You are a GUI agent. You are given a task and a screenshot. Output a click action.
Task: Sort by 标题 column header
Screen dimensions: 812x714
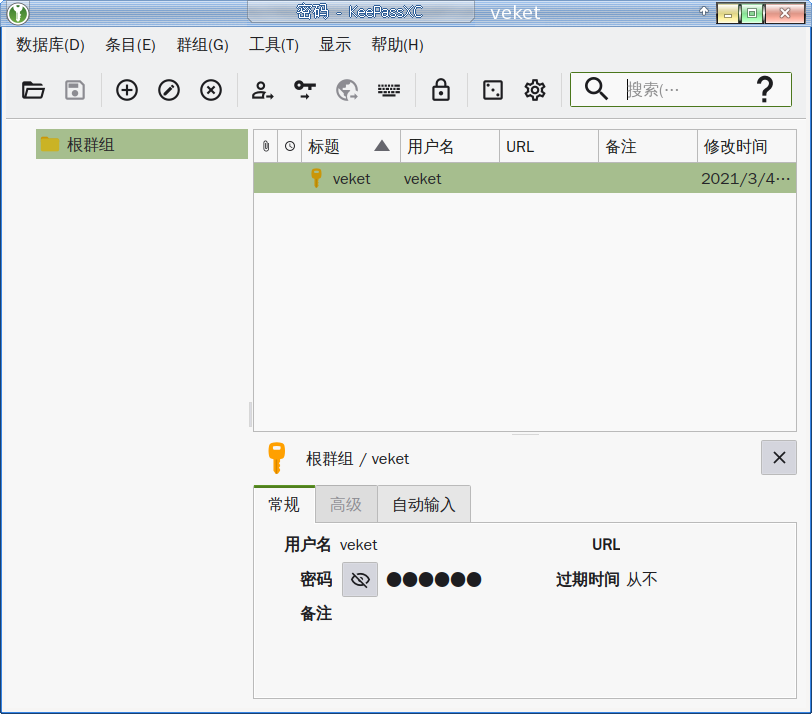point(351,146)
